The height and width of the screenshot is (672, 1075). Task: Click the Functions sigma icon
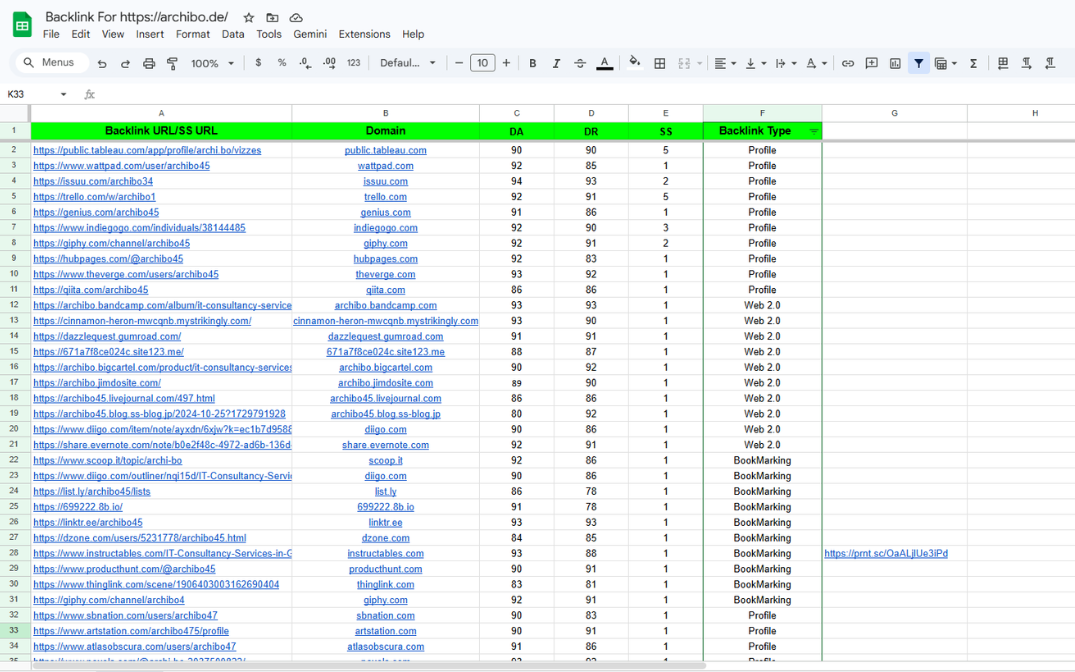pos(973,63)
